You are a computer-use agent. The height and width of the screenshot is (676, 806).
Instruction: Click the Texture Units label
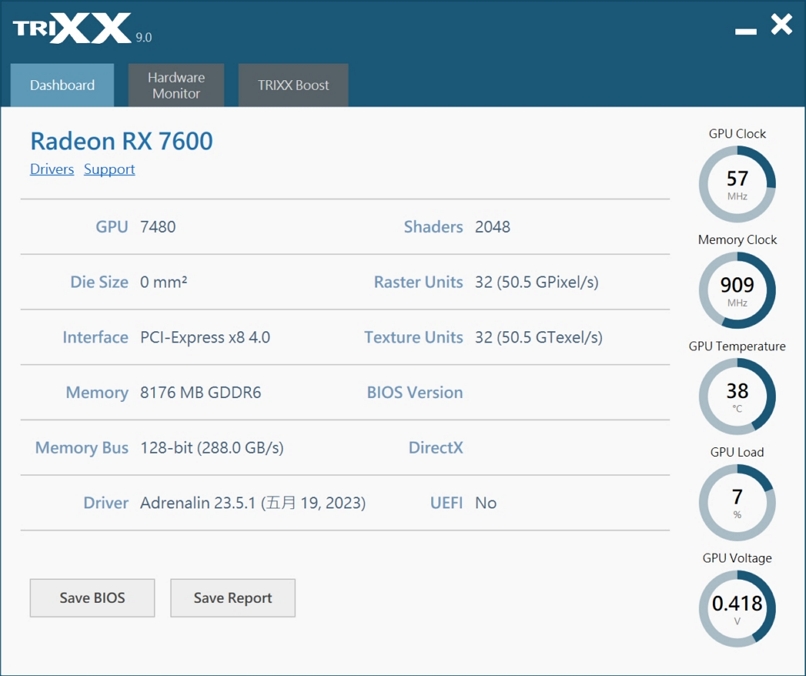tap(414, 337)
